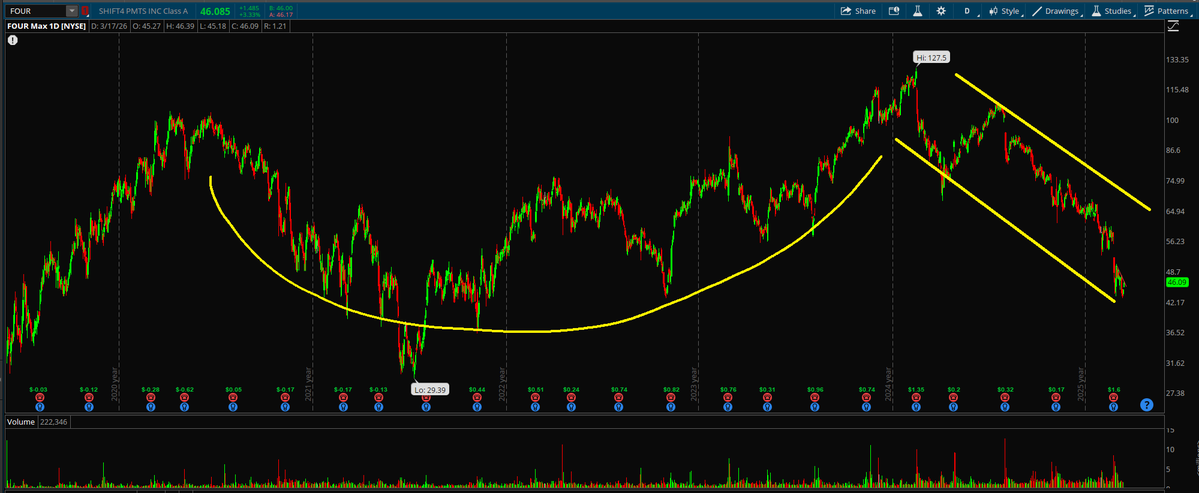Viewport: 1199px width, 493px height.
Task: Click the 74.99 price axis label
Action: point(1176,180)
